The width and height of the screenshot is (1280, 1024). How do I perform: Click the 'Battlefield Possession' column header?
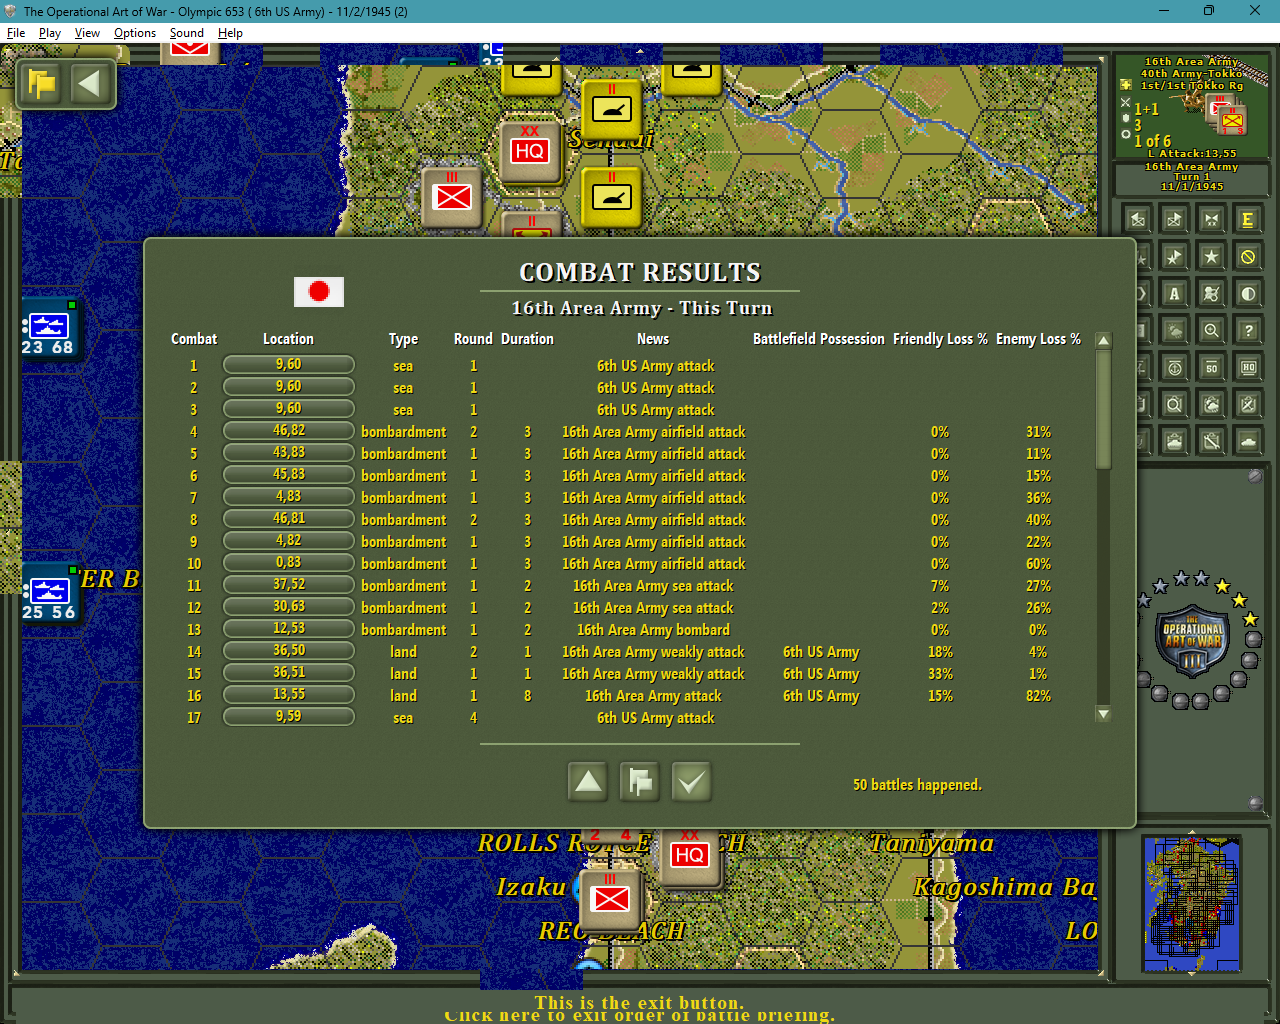pyautogui.click(x=819, y=339)
